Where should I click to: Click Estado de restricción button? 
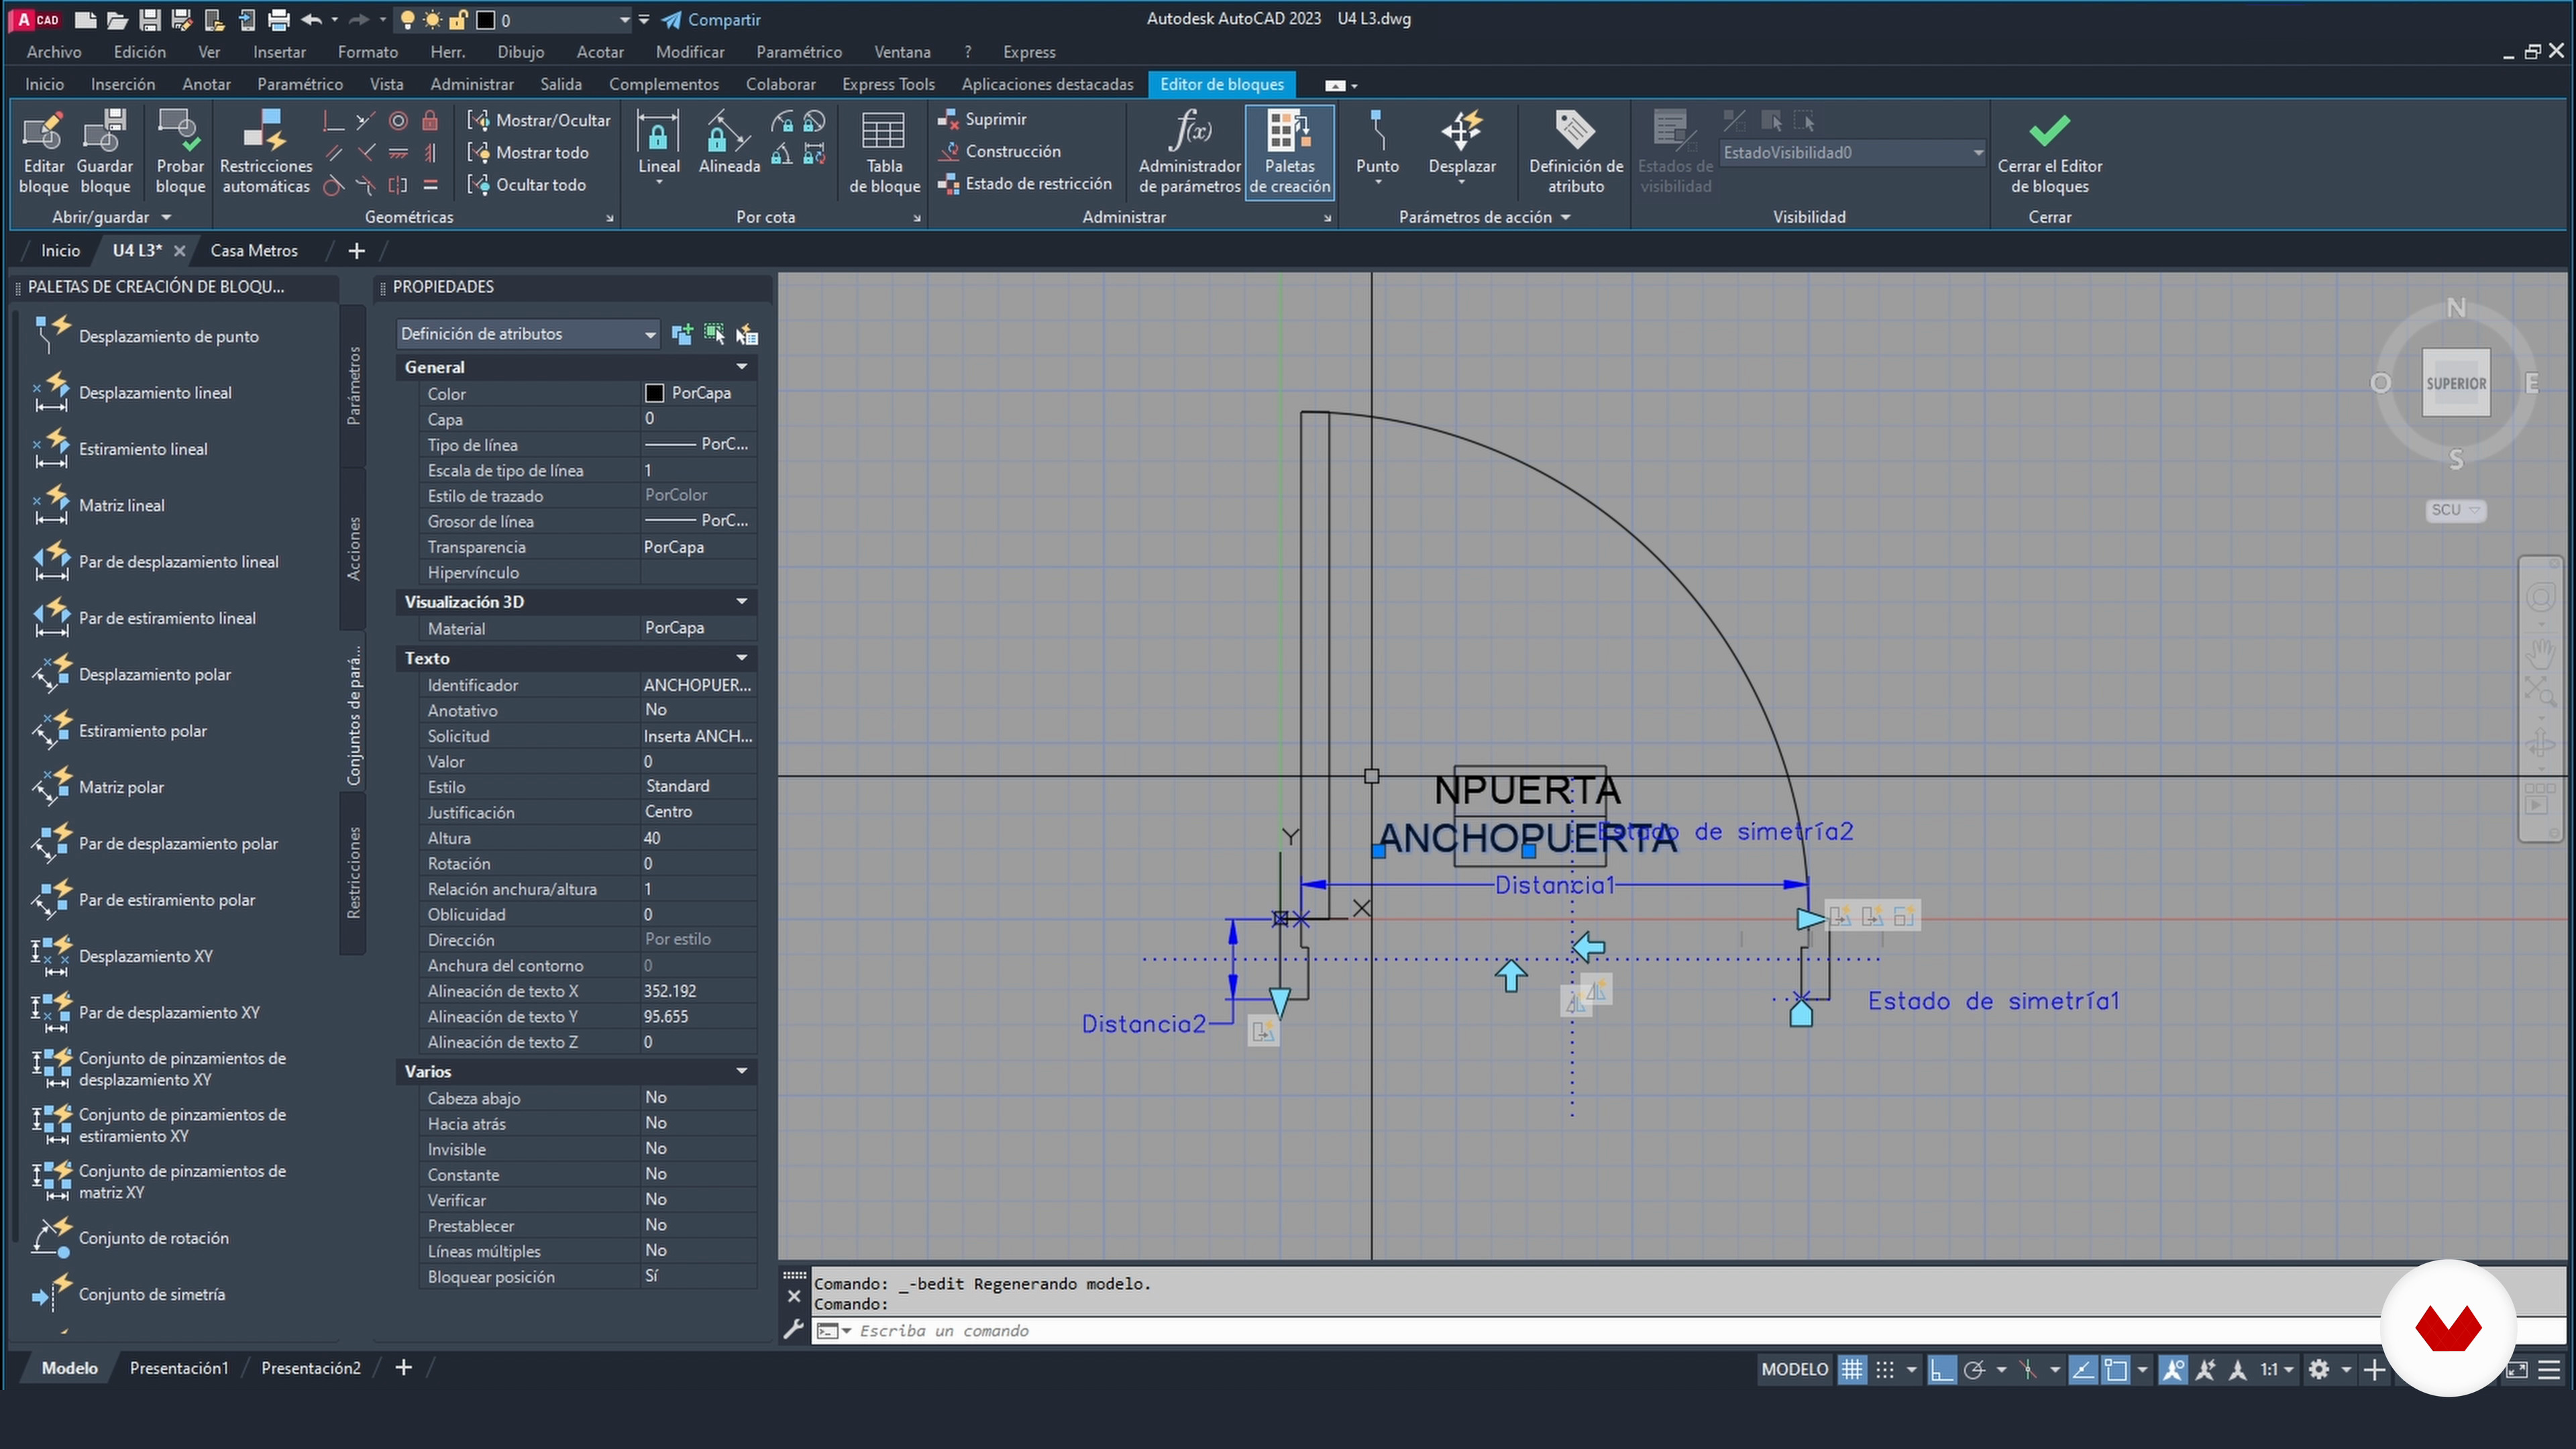[1025, 184]
